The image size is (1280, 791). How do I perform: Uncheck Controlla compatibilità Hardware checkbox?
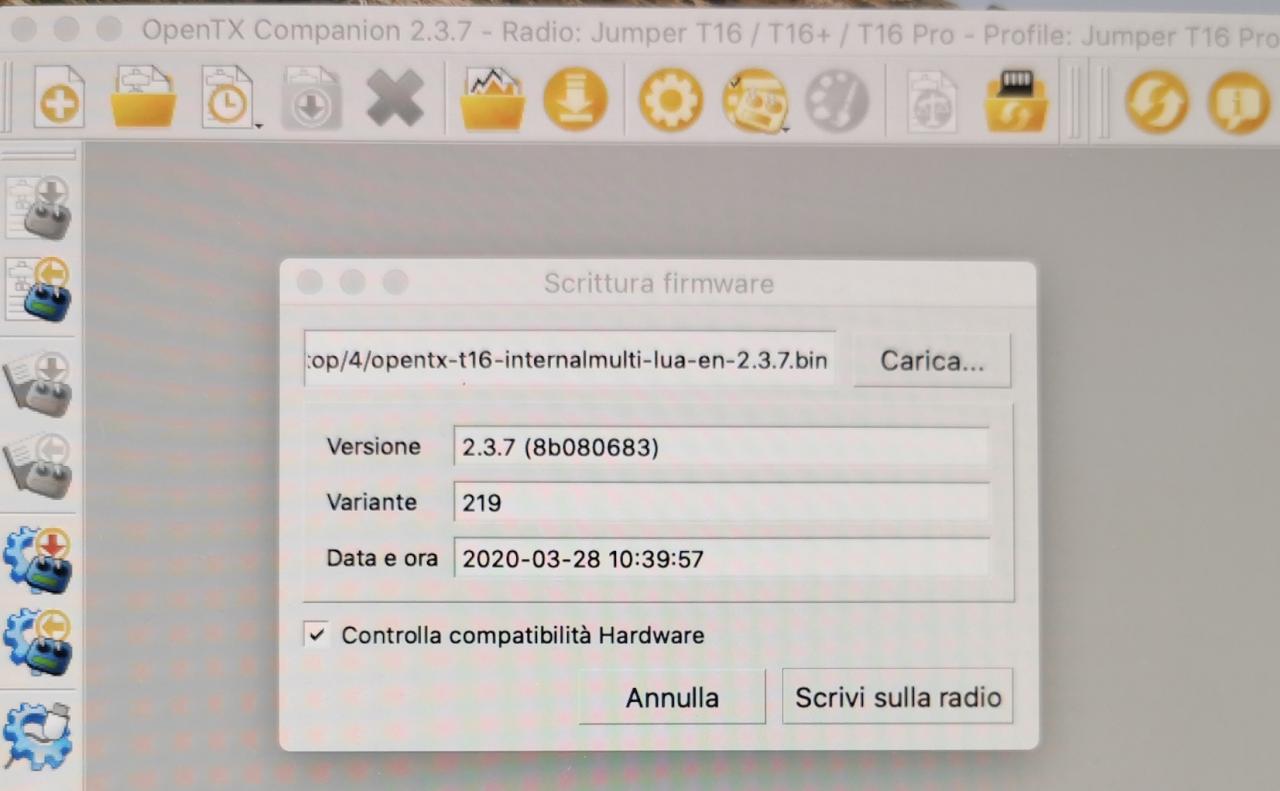click(317, 635)
